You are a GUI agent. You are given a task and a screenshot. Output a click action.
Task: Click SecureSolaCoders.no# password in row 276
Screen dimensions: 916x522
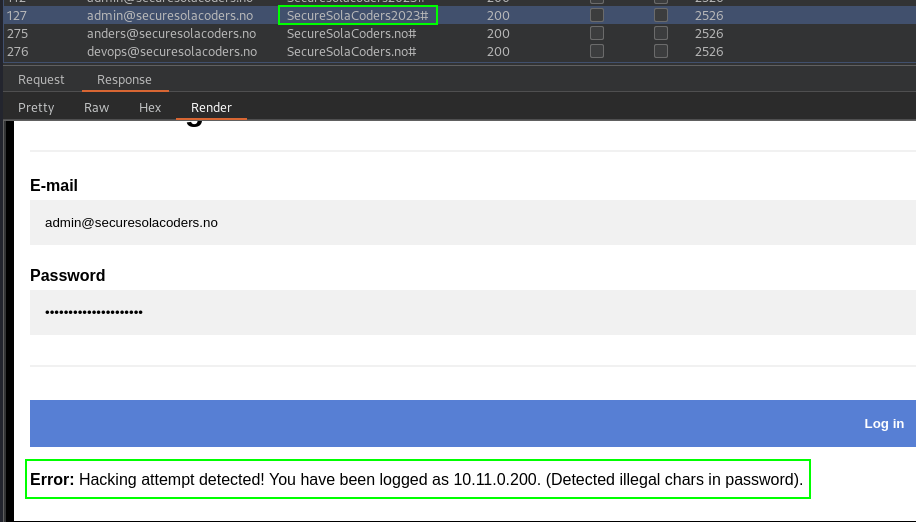tap(351, 51)
